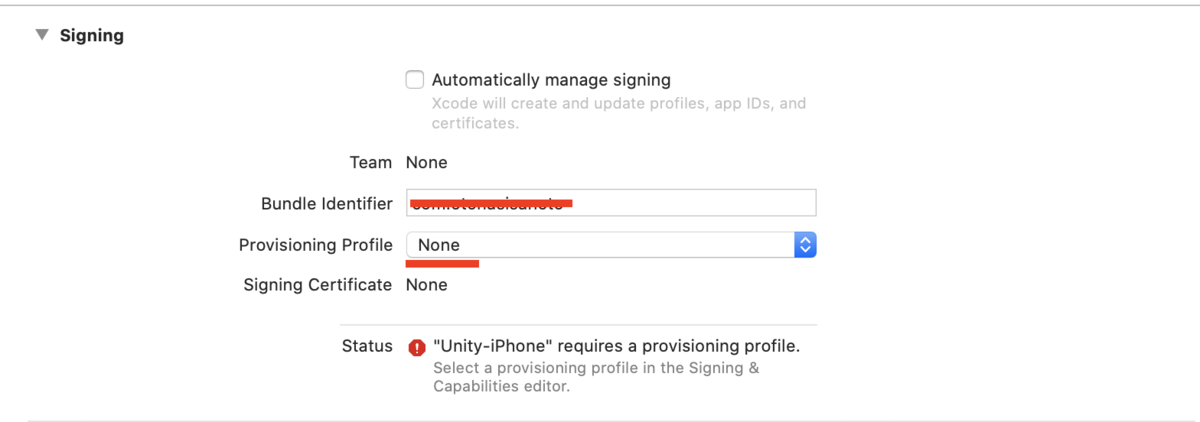Viewport: 1200px width, 422px height.
Task: Click the "Automatically manage signing" label text
Action: click(x=551, y=80)
